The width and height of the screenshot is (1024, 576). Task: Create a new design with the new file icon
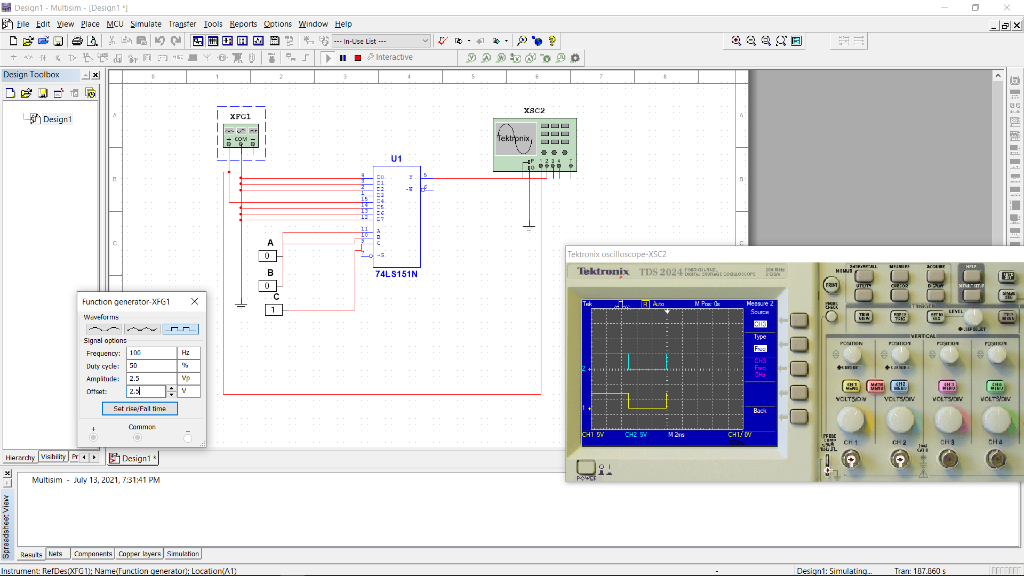point(14,41)
